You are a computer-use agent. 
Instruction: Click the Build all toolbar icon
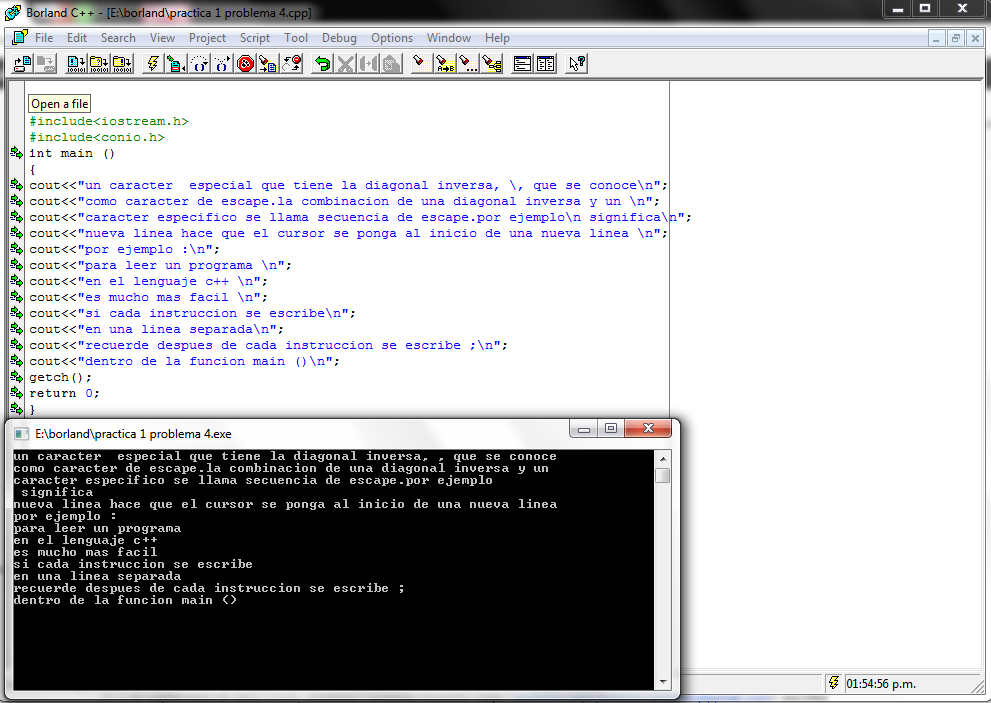point(121,63)
